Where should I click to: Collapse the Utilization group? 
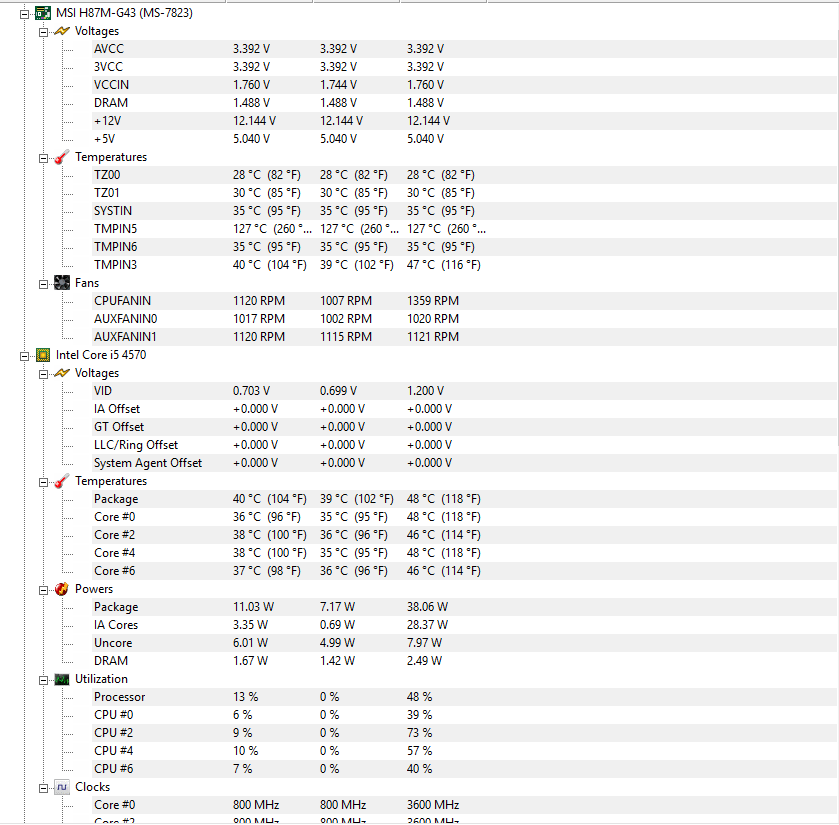coord(43,680)
